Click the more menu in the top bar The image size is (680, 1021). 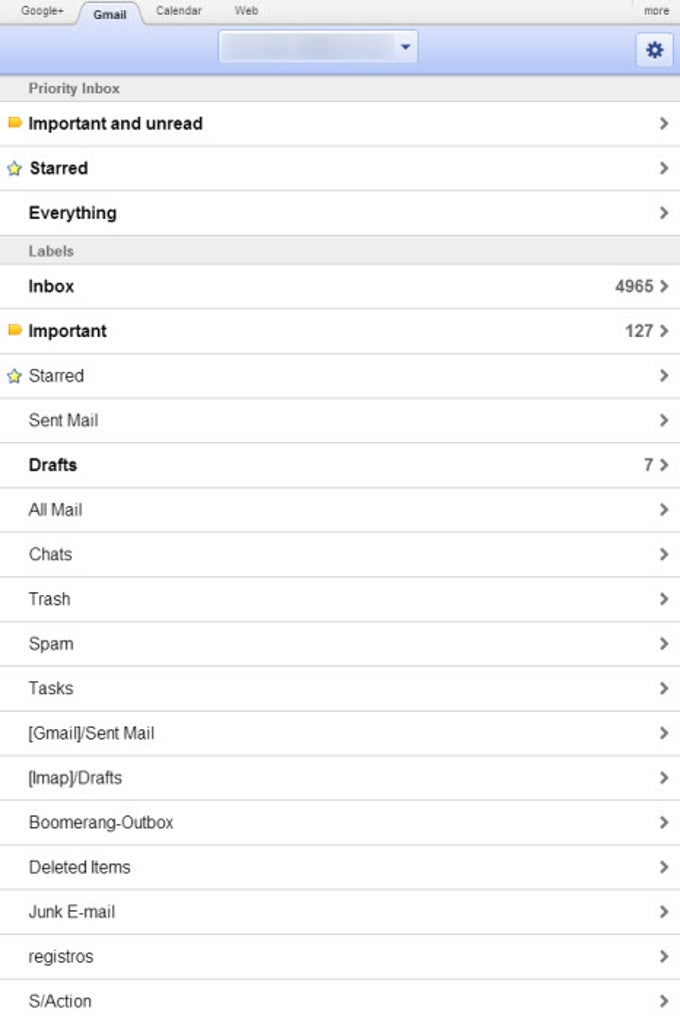coord(656,10)
